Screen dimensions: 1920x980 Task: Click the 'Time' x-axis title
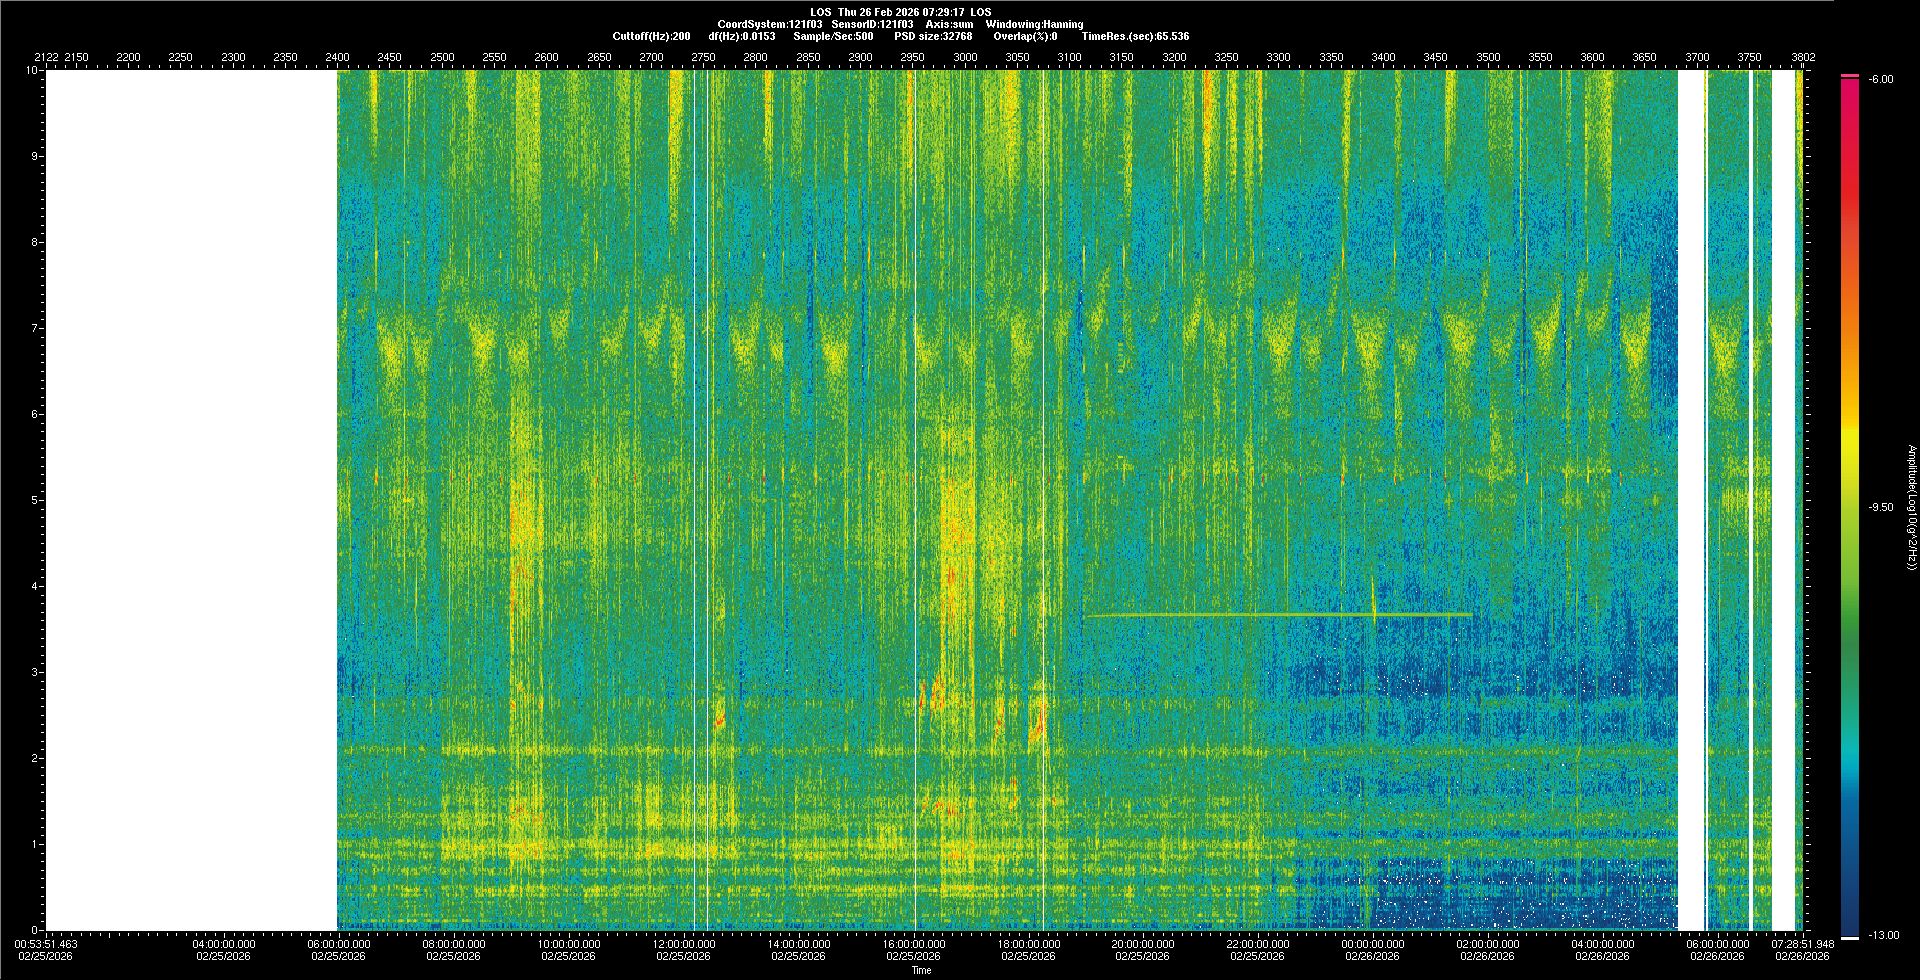pyautogui.click(x=921, y=970)
